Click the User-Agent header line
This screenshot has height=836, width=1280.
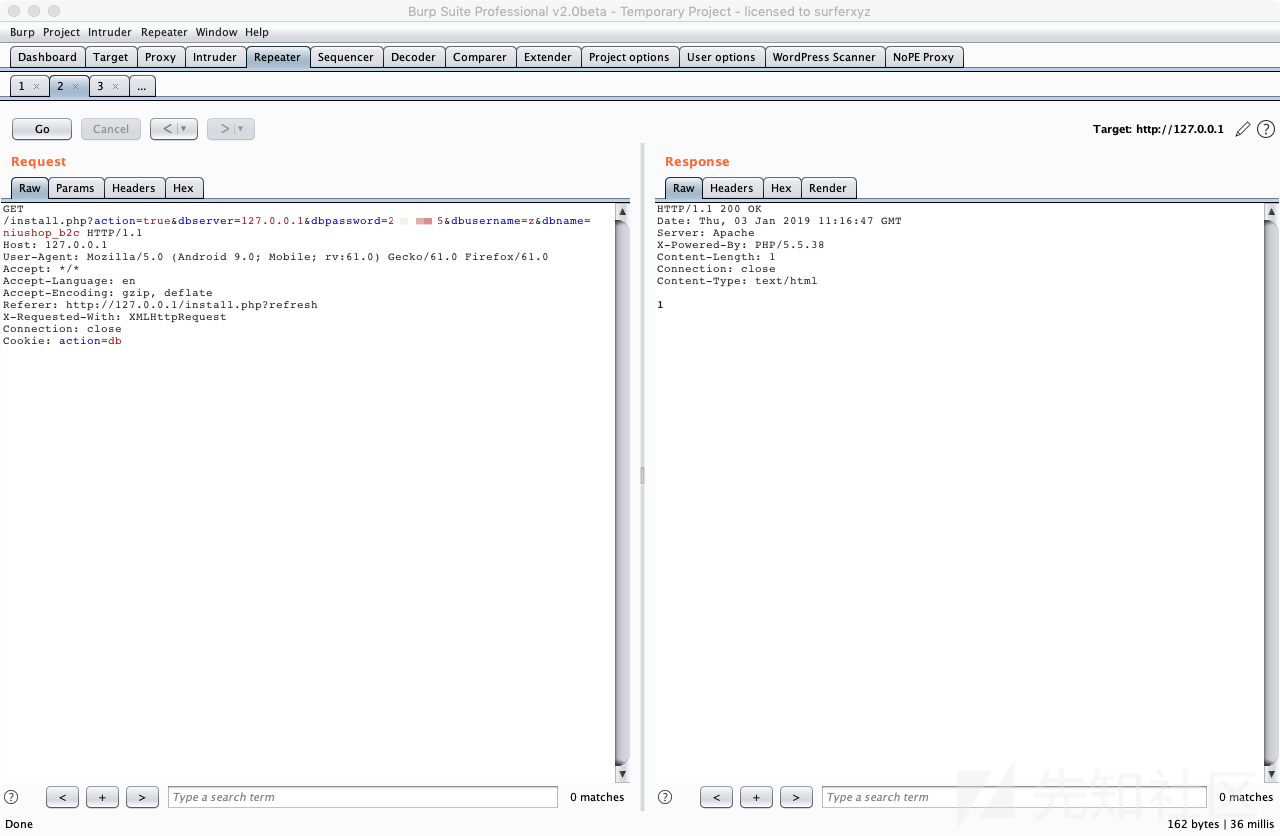click(x=276, y=257)
